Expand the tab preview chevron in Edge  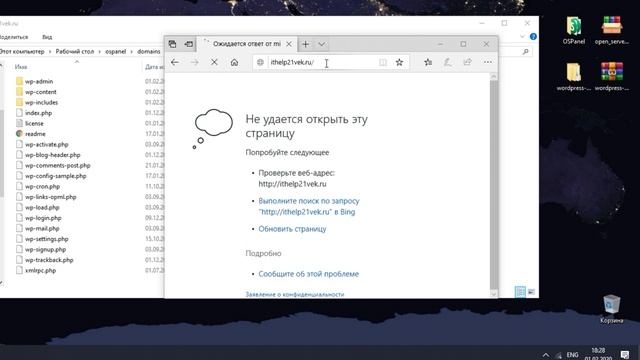click(x=322, y=44)
